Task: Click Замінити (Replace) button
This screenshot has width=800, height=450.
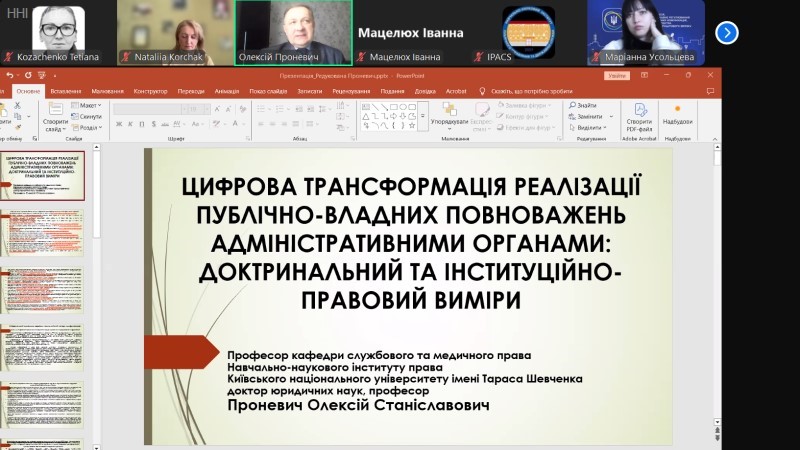Action: [587, 116]
